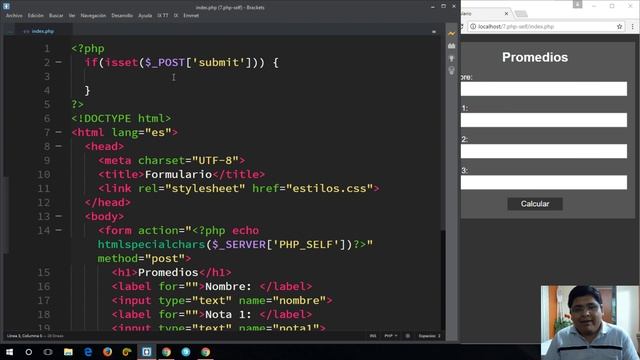Screen dimensions: 640x360
Task: Open the Extension Manager brick icon
Action: click(x=451, y=46)
